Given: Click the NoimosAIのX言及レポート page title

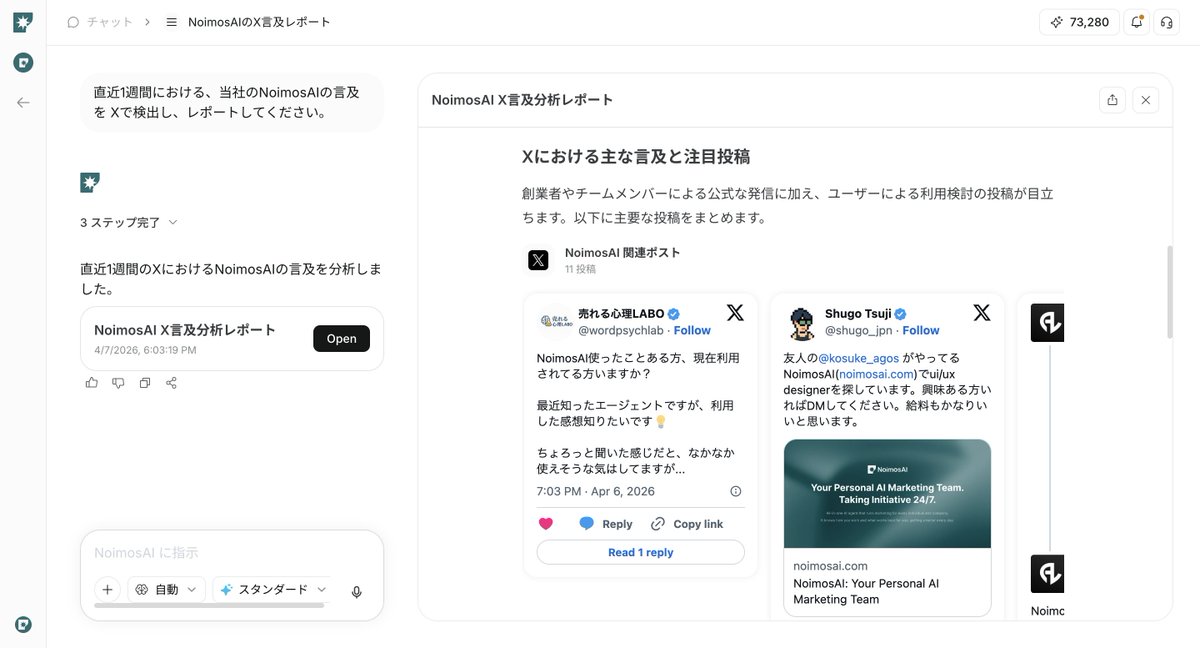Looking at the screenshot, I should point(259,22).
